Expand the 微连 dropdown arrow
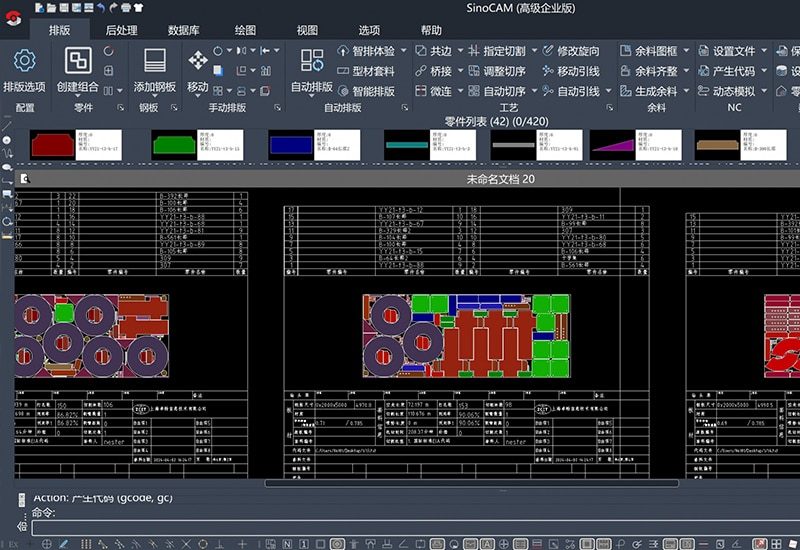 tap(460, 90)
